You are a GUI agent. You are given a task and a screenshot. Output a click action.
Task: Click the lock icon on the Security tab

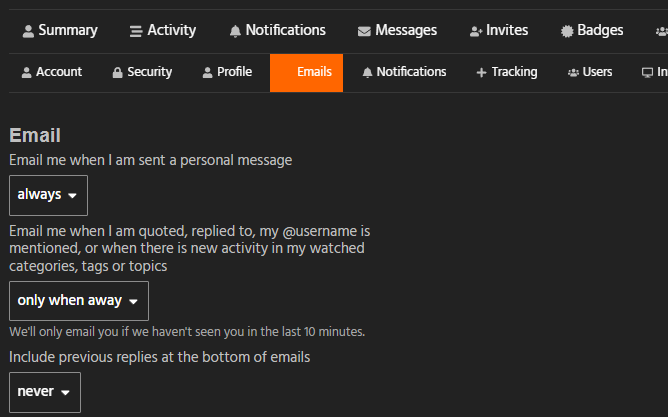tap(117, 73)
